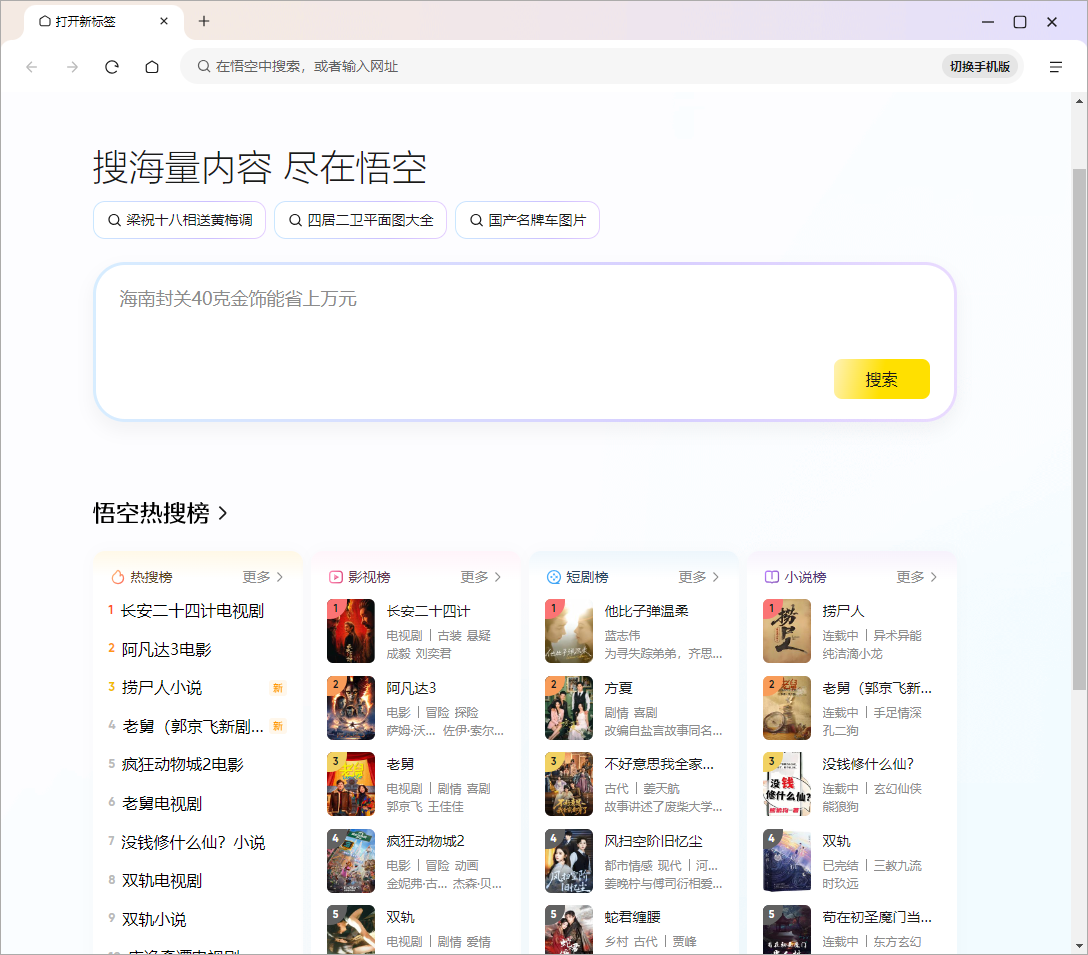Open 长安二十四计 title in 影视榜
1088x955 pixels.
(x=428, y=611)
